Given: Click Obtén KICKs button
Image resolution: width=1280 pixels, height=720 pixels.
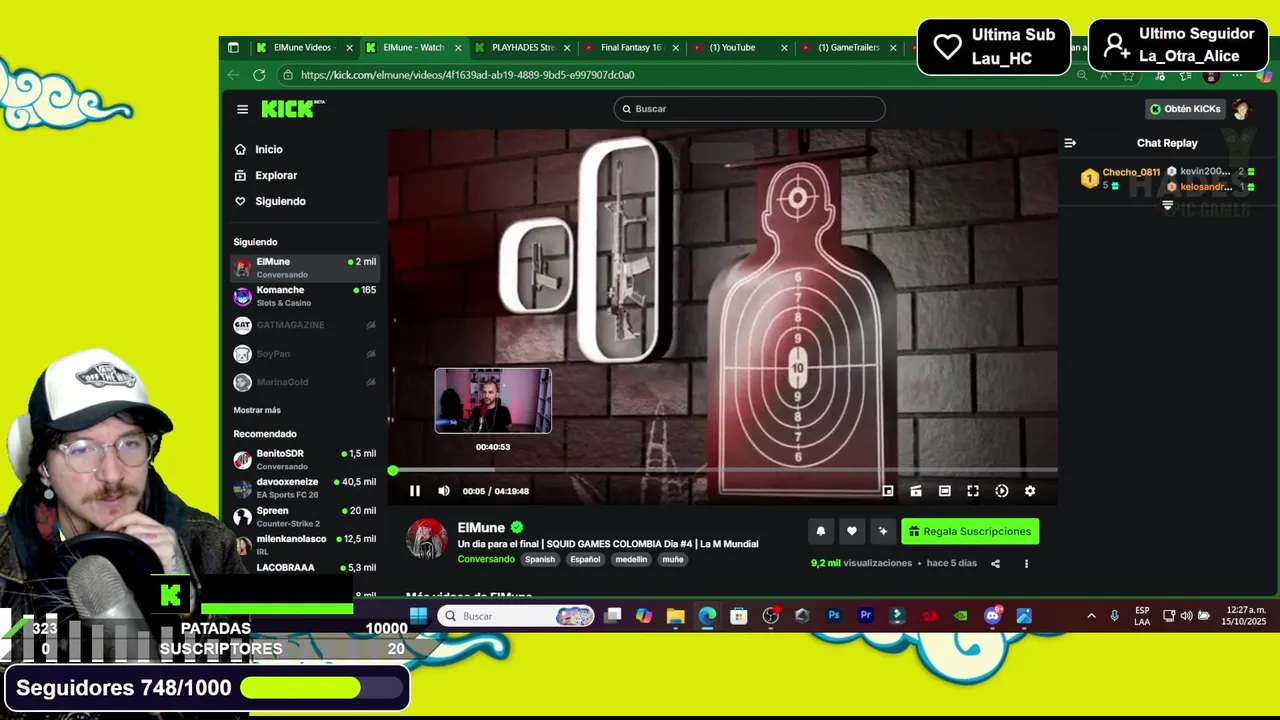Looking at the screenshot, I should coord(1185,109).
